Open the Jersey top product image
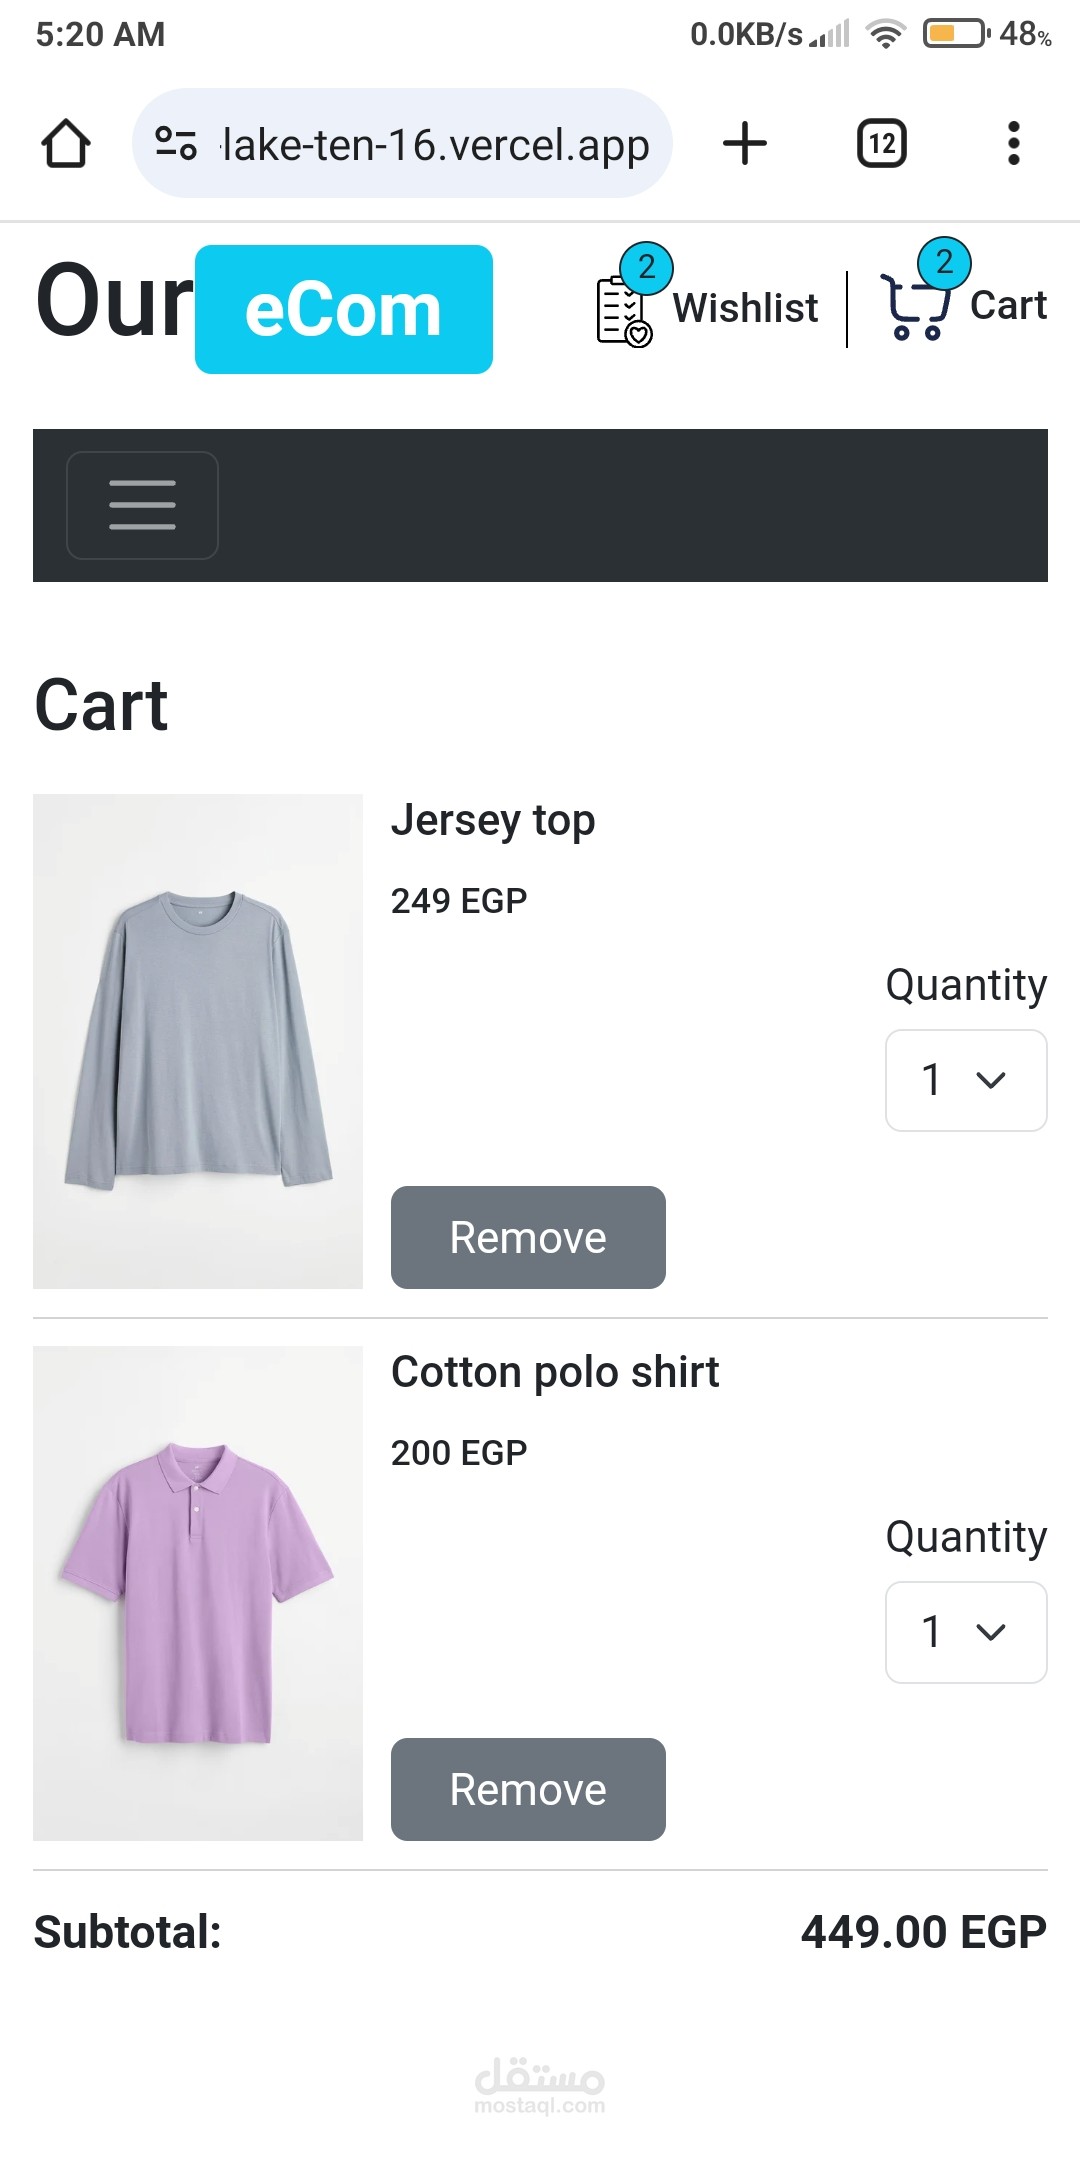Viewport: 1080px width, 2160px height. pyautogui.click(x=198, y=1041)
